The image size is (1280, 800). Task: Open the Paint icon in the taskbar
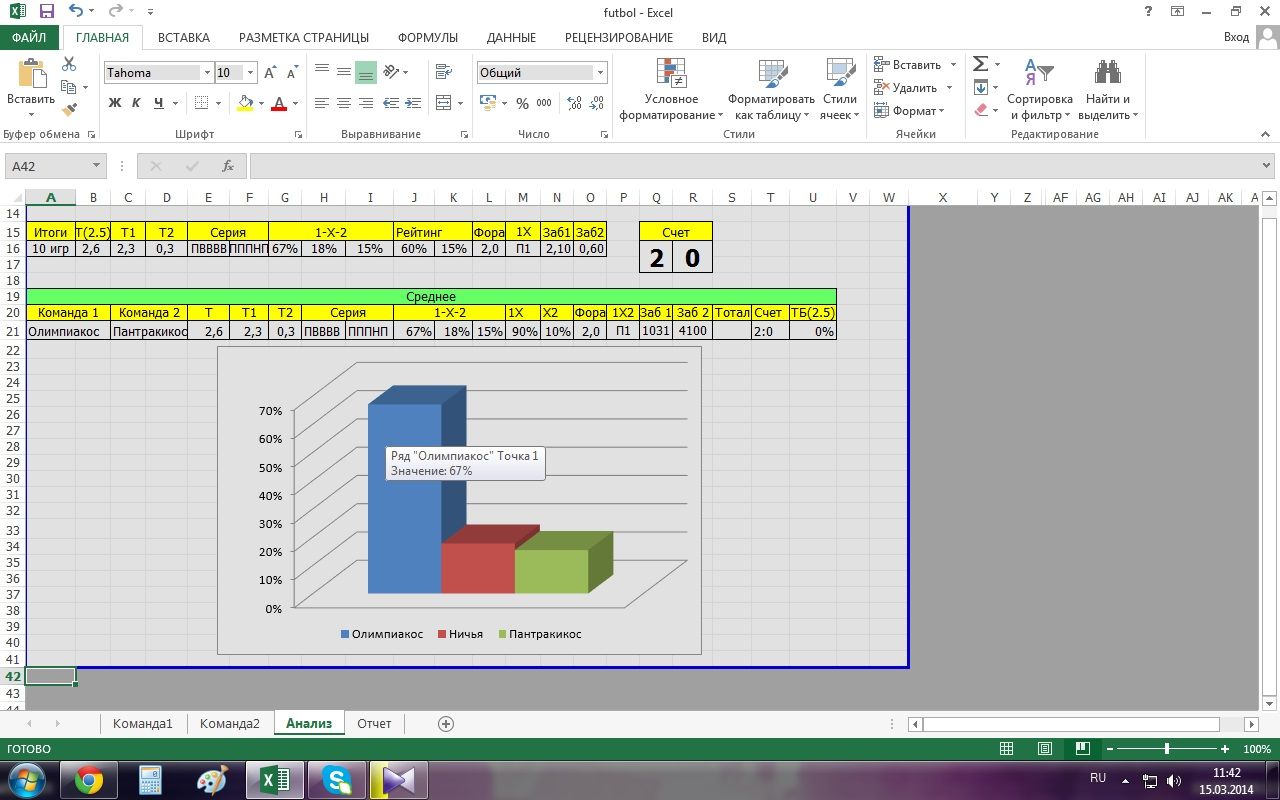click(x=212, y=780)
